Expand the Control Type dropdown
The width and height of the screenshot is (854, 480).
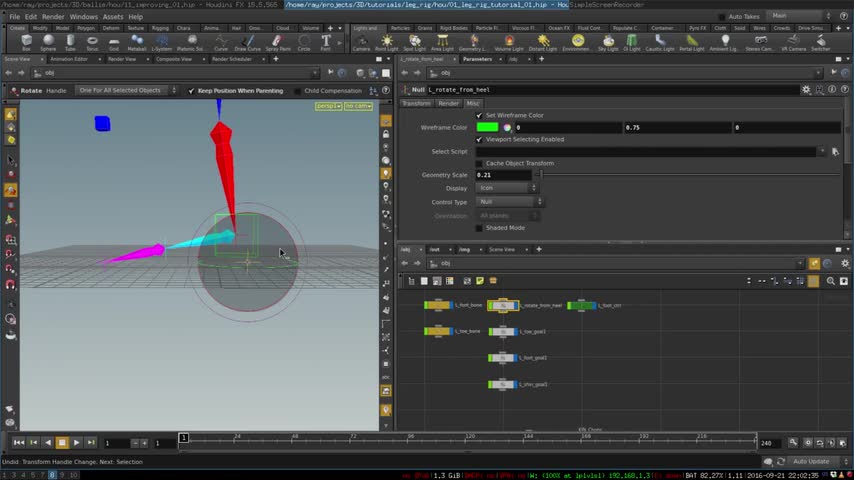(x=510, y=202)
